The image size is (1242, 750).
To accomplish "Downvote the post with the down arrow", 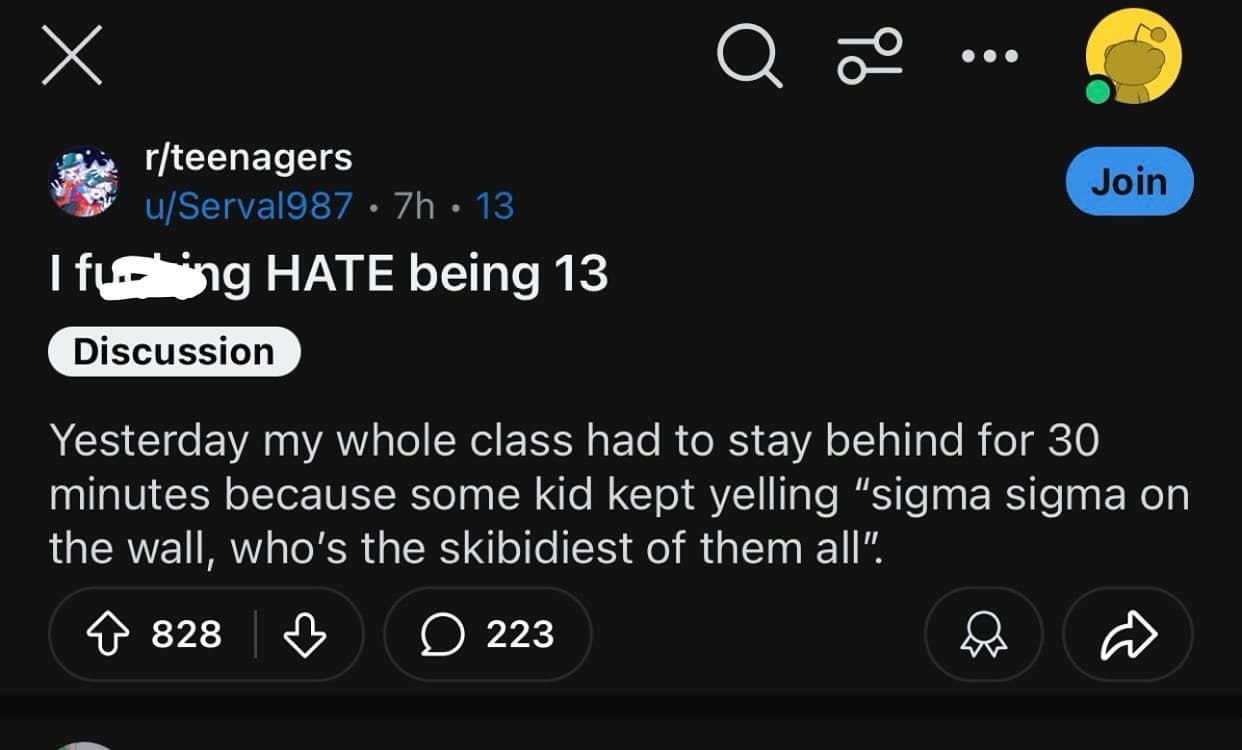I will (305, 635).
